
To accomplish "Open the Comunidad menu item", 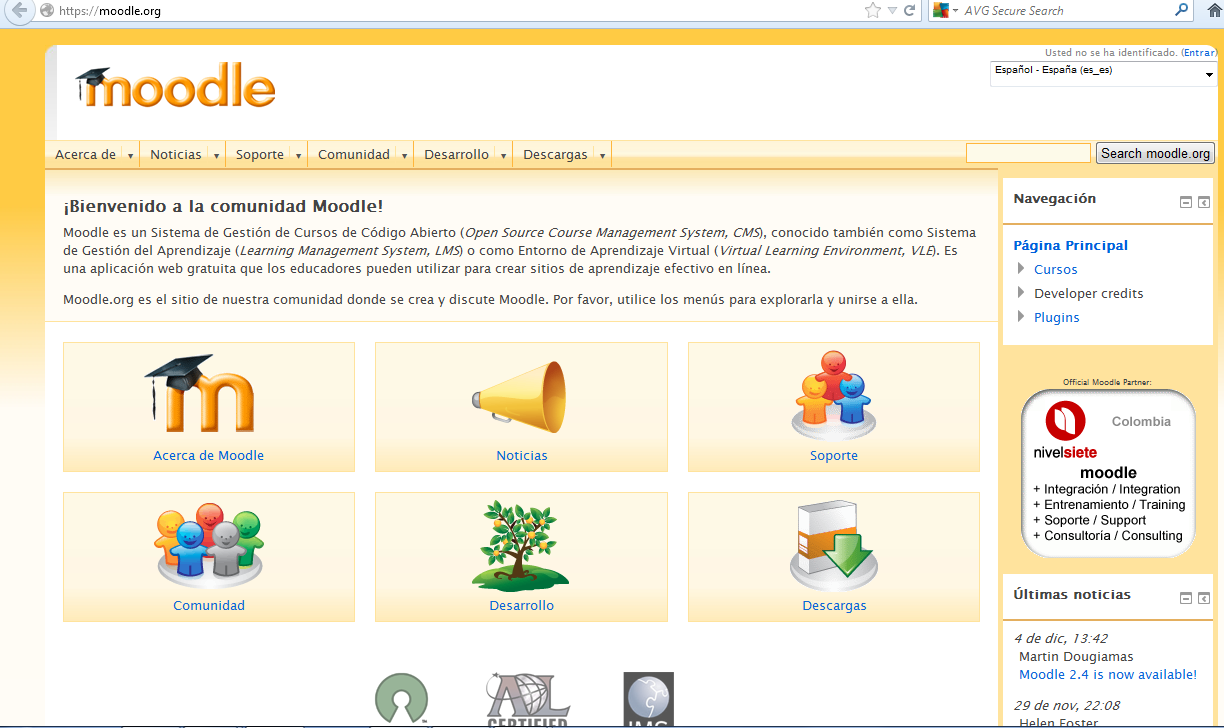I will click(354, 155).
